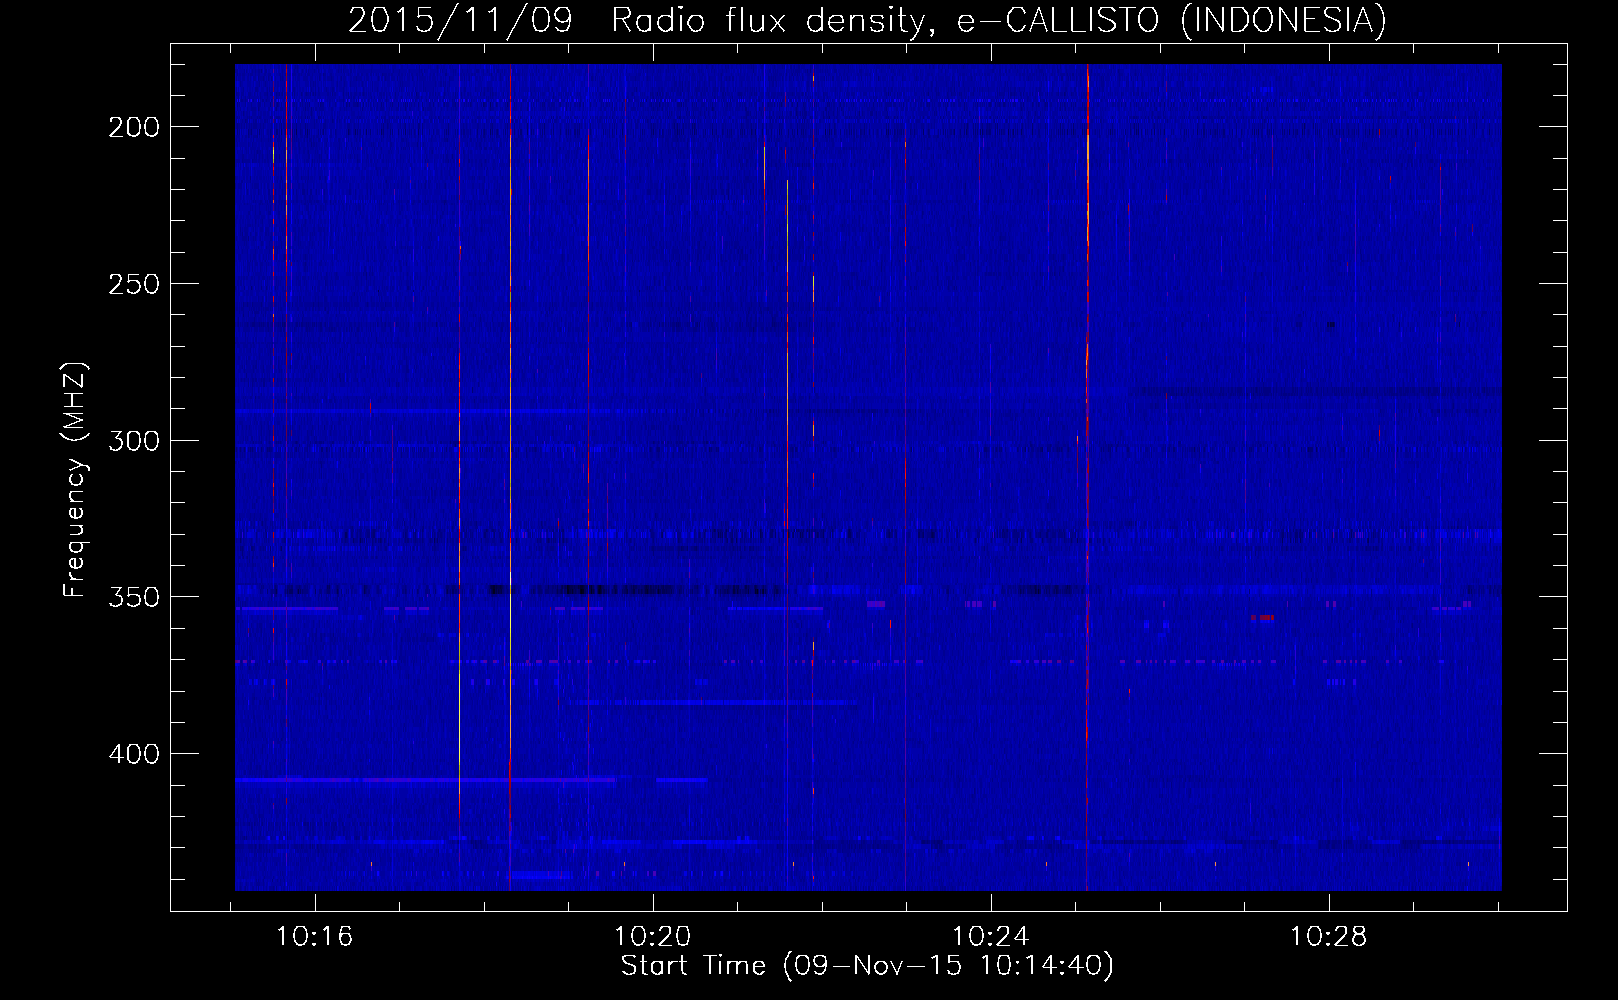Screen dimensions: 1618x1000
Task: Click the 350 frequency tick label
Action: [134, 597]
